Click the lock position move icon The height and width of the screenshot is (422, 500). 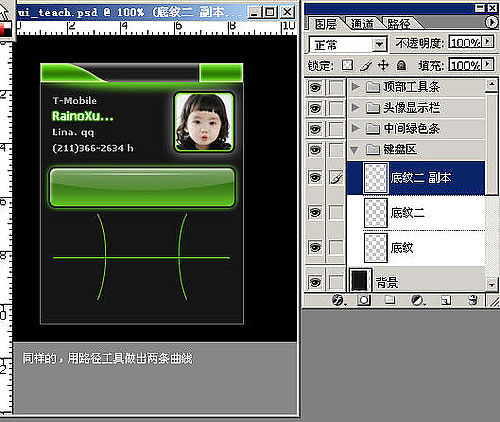383,65
